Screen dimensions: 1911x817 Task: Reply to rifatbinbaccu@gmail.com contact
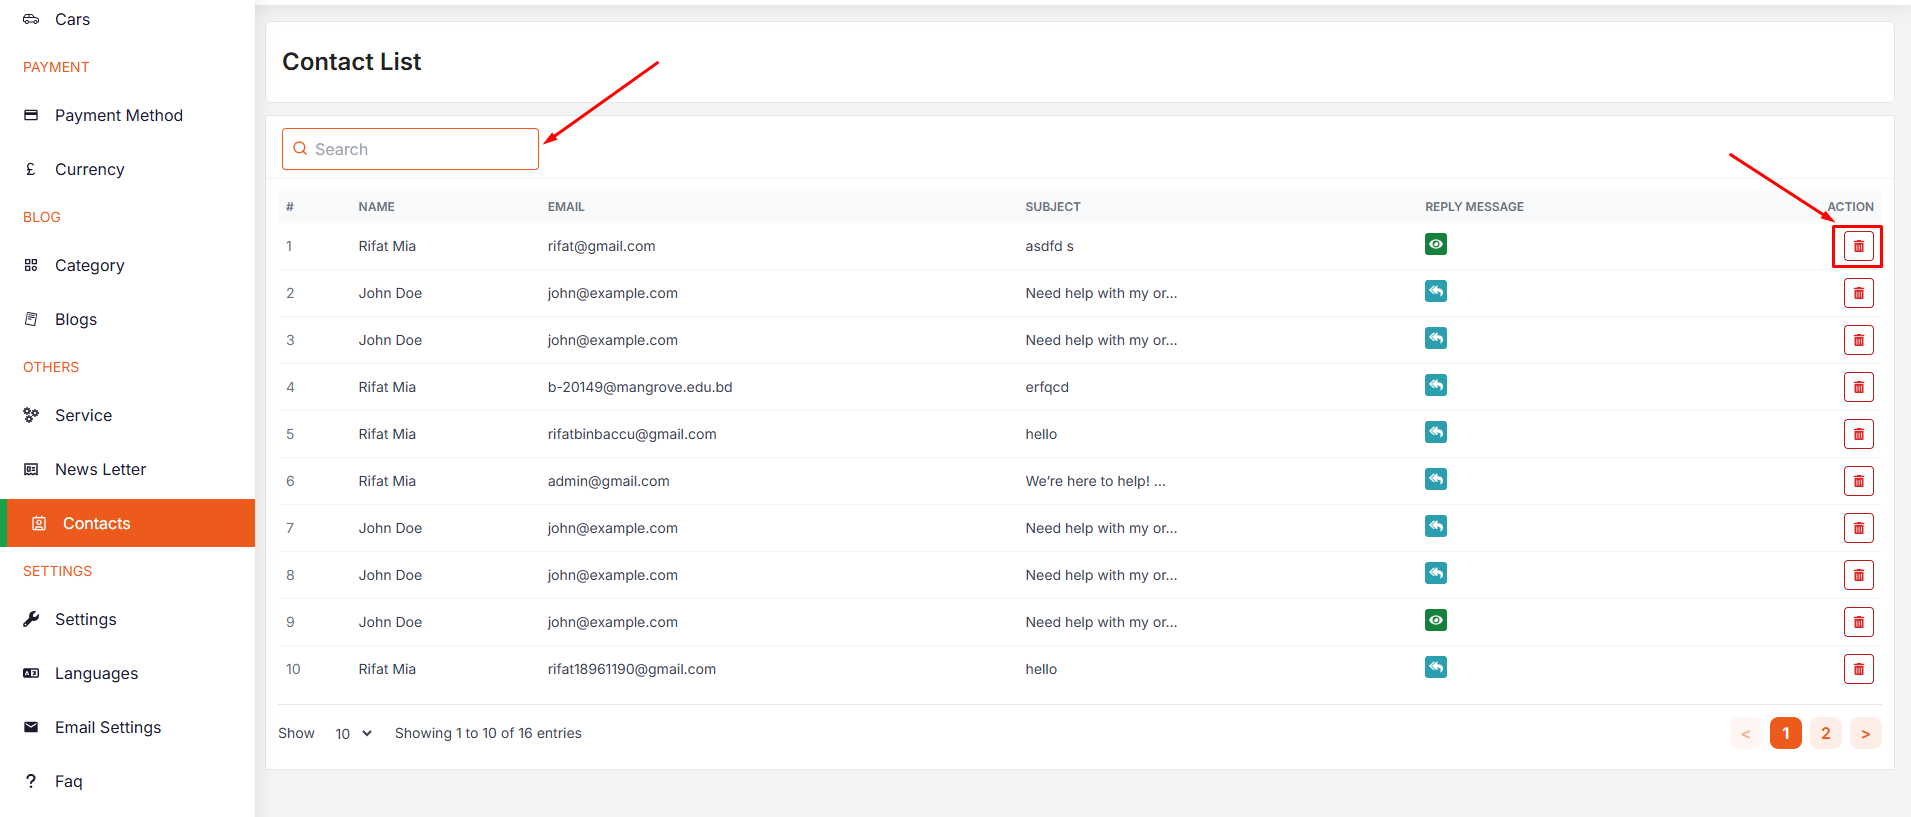(x=1435, y=433)
